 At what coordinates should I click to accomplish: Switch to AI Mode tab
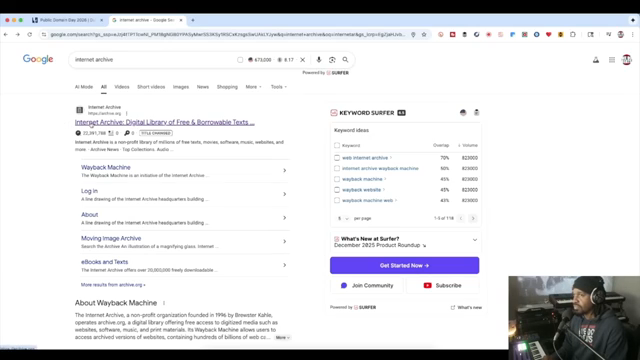tap(84, 87)
